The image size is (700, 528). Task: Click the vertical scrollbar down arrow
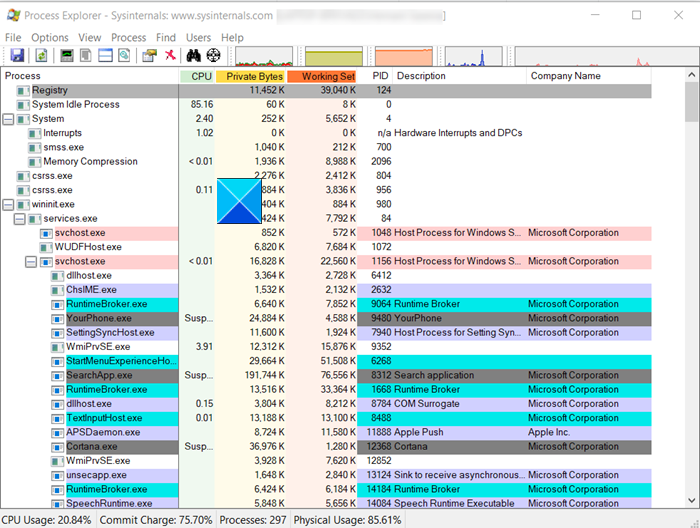tap(691, 502)
